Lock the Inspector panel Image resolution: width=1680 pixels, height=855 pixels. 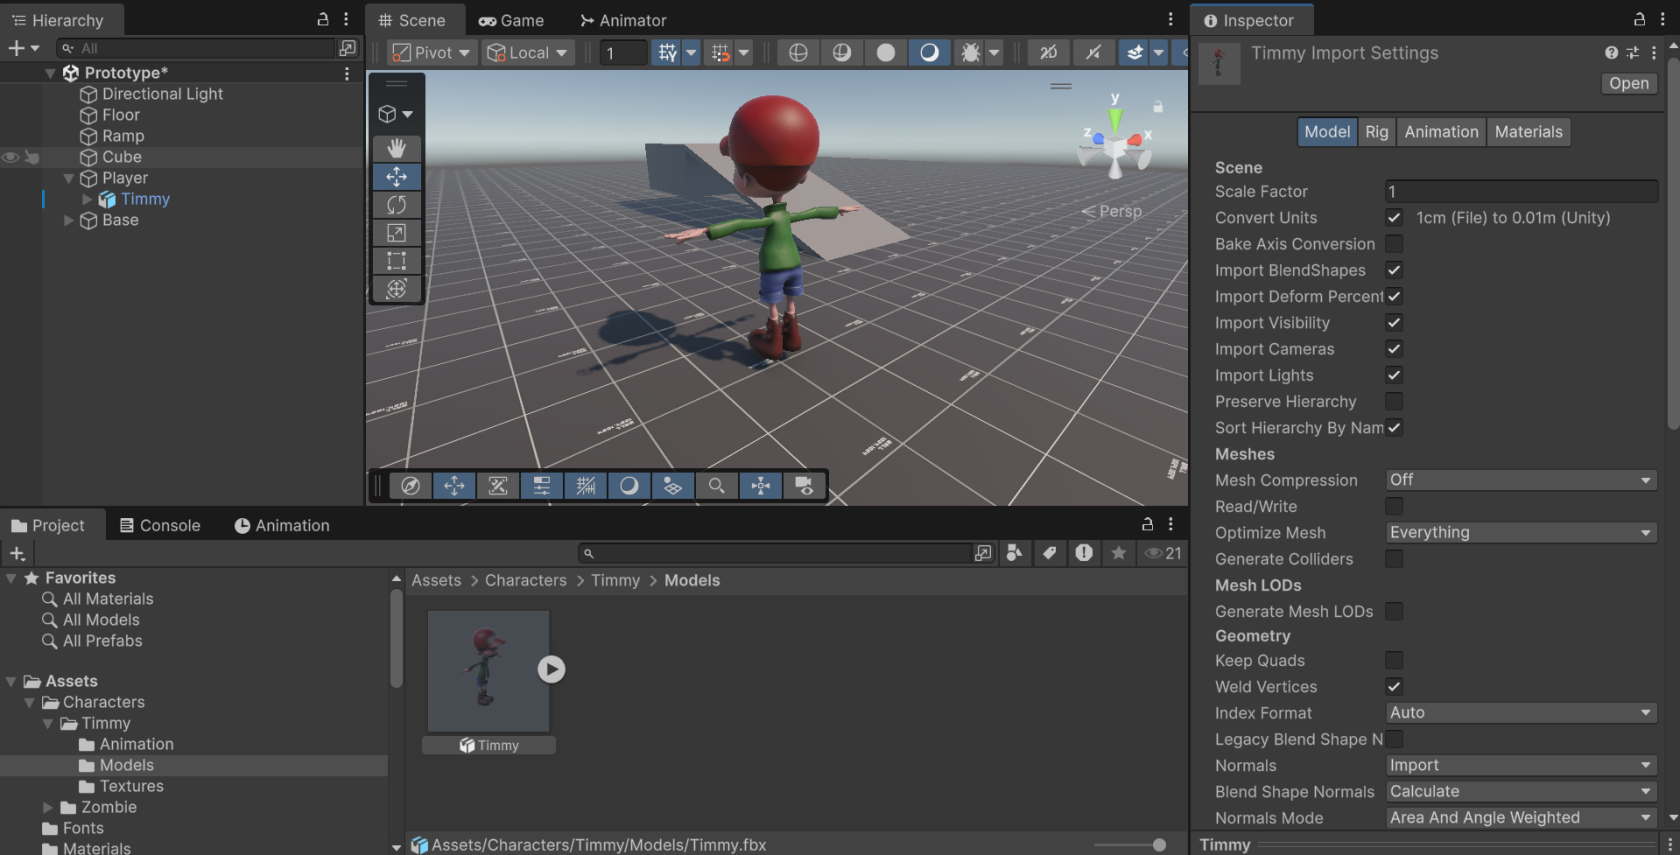point(1639,19)
